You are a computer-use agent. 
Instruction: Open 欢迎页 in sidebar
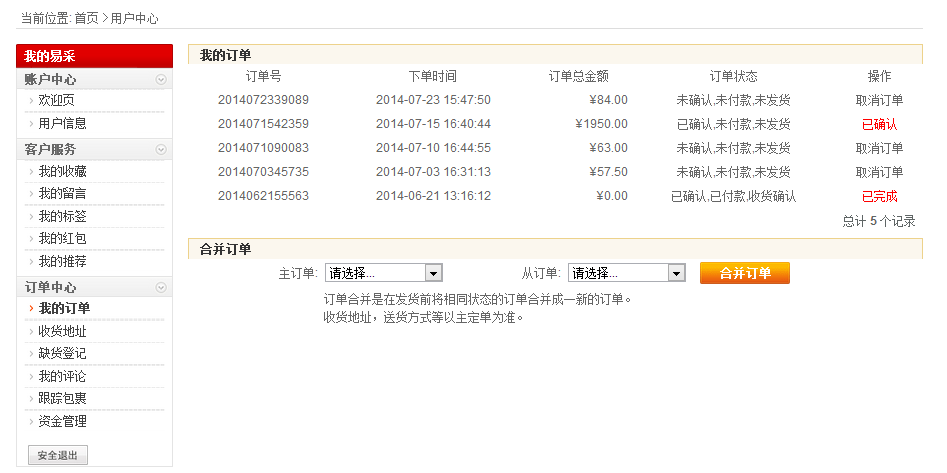56,100
